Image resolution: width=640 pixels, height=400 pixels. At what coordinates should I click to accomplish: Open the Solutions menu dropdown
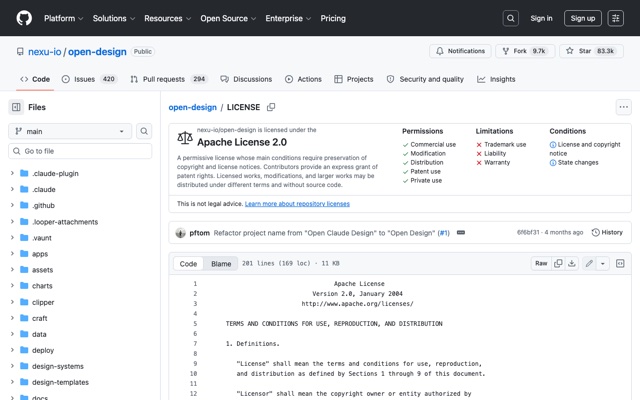[113, 18]
